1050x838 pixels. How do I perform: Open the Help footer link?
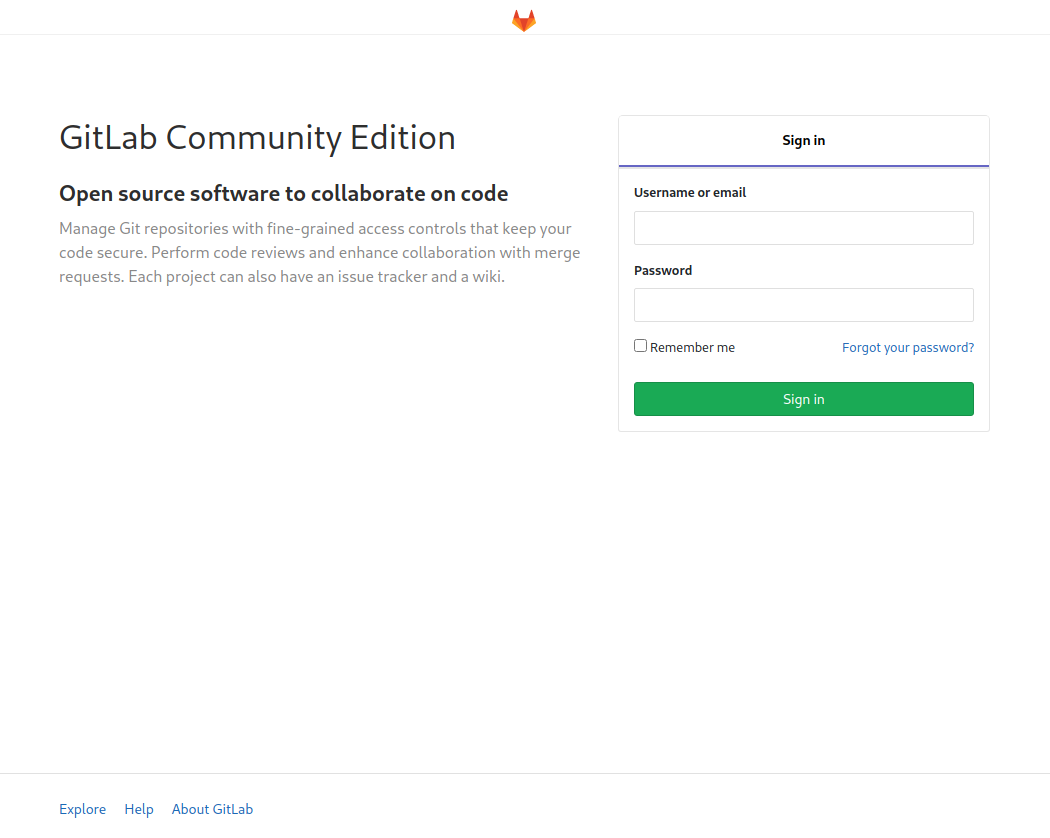(139, 809)
